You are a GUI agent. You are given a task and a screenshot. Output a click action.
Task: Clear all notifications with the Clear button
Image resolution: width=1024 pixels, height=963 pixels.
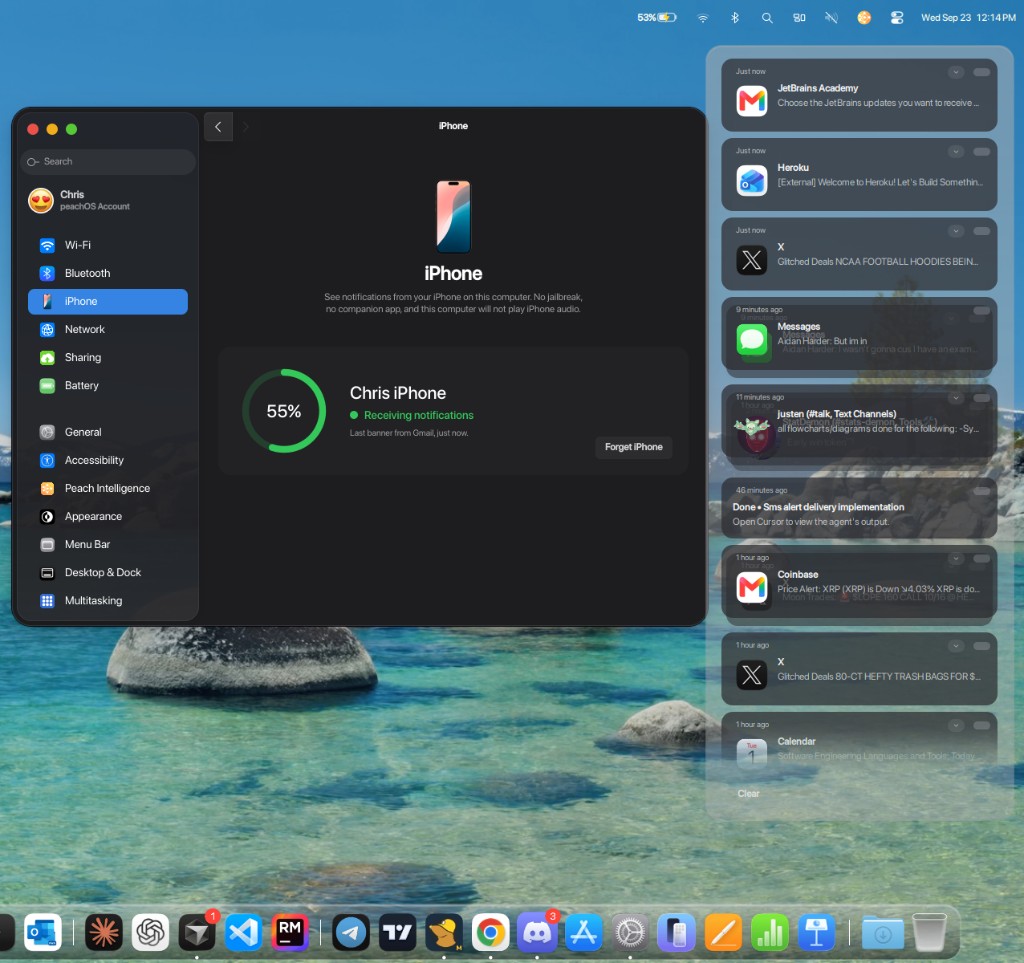(748, 794)
